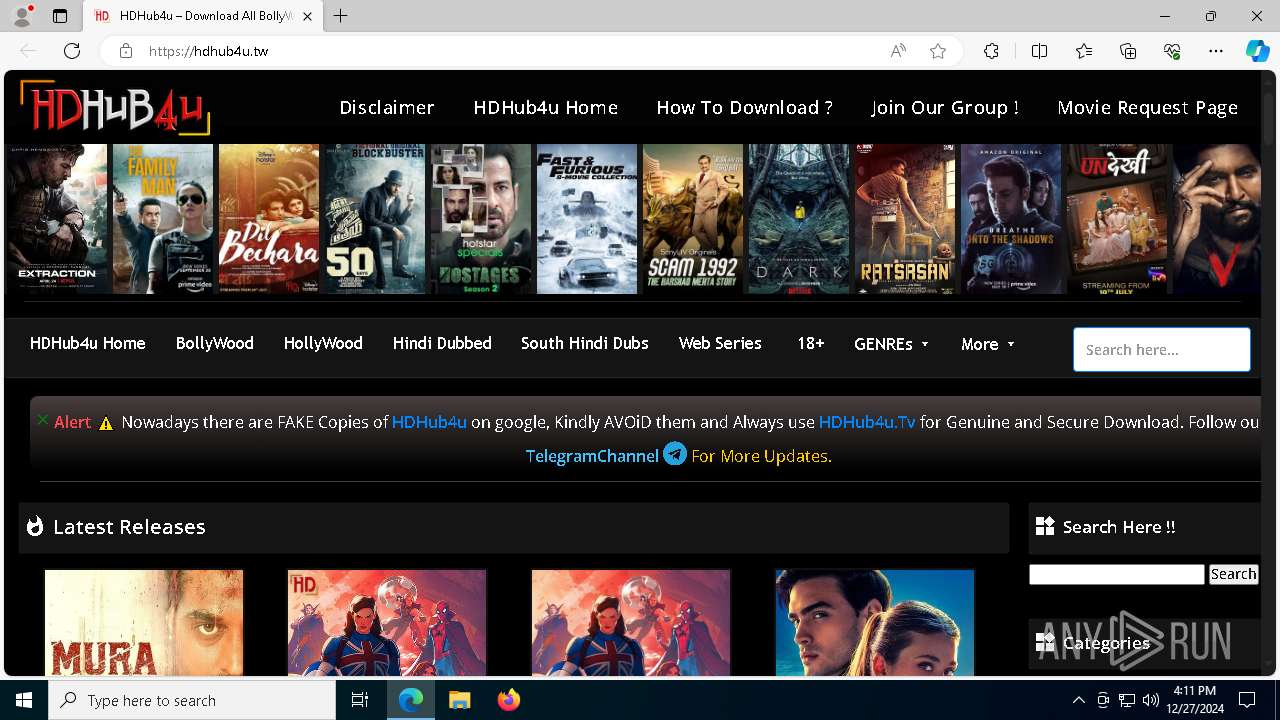Toggle Split screen icon
The width and height of the screenshot is (1280, 720).
click(x=1039, y=51)
